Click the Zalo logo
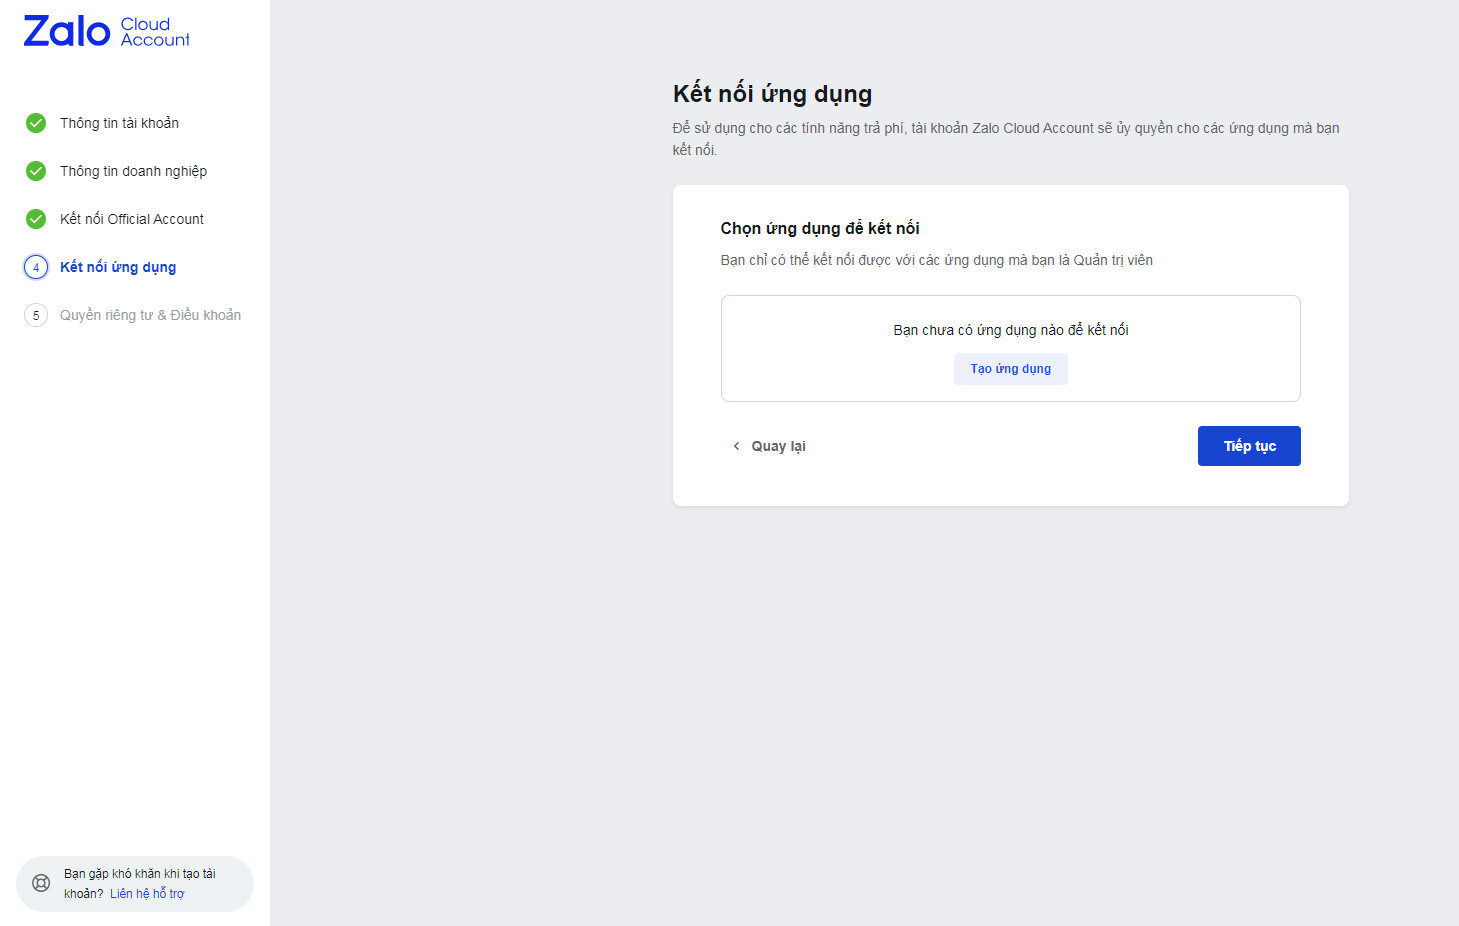Image resolution: width=1459 pixels, height=926 pixels. [x=66, y=32]
